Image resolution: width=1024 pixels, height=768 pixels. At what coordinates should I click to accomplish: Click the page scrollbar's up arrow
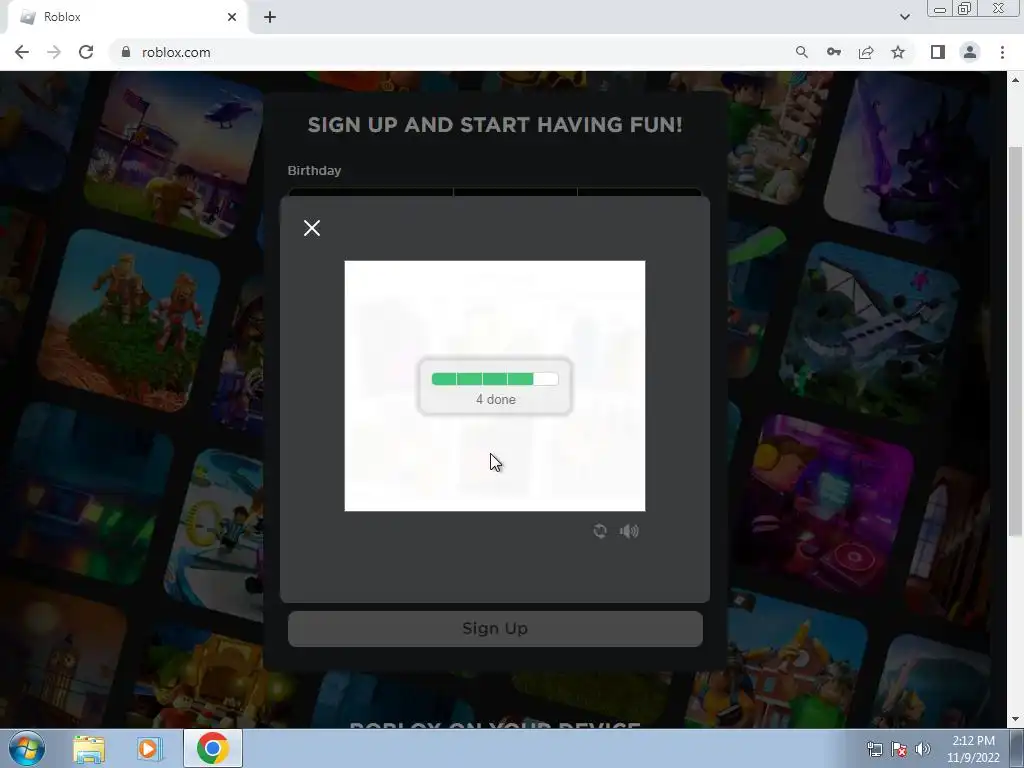pyautogui.click(x=1015, y=80)
